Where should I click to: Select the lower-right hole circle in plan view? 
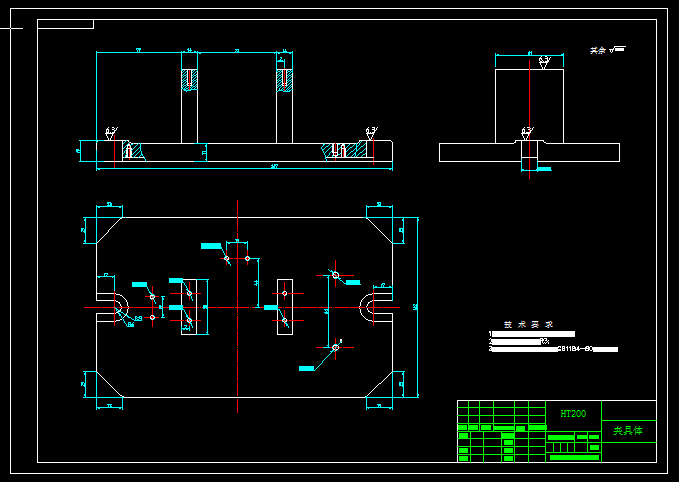click(x=336, y=347)
